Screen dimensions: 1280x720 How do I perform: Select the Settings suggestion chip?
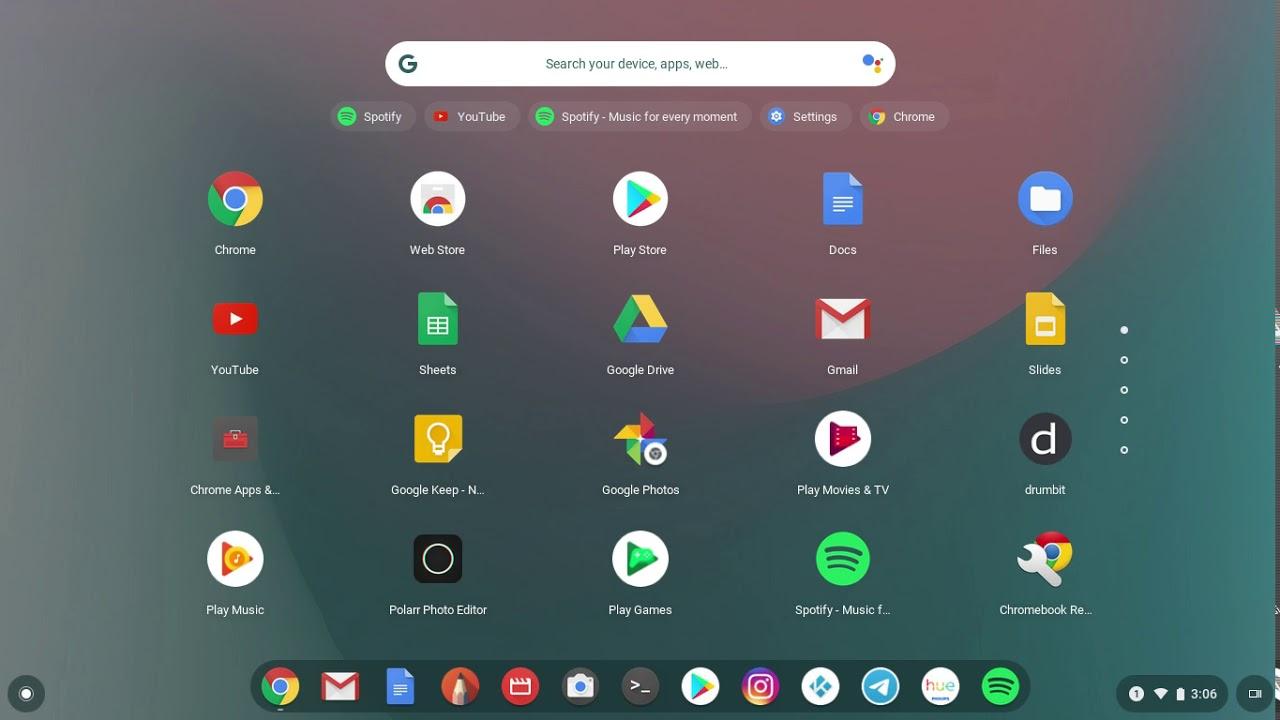805,117
